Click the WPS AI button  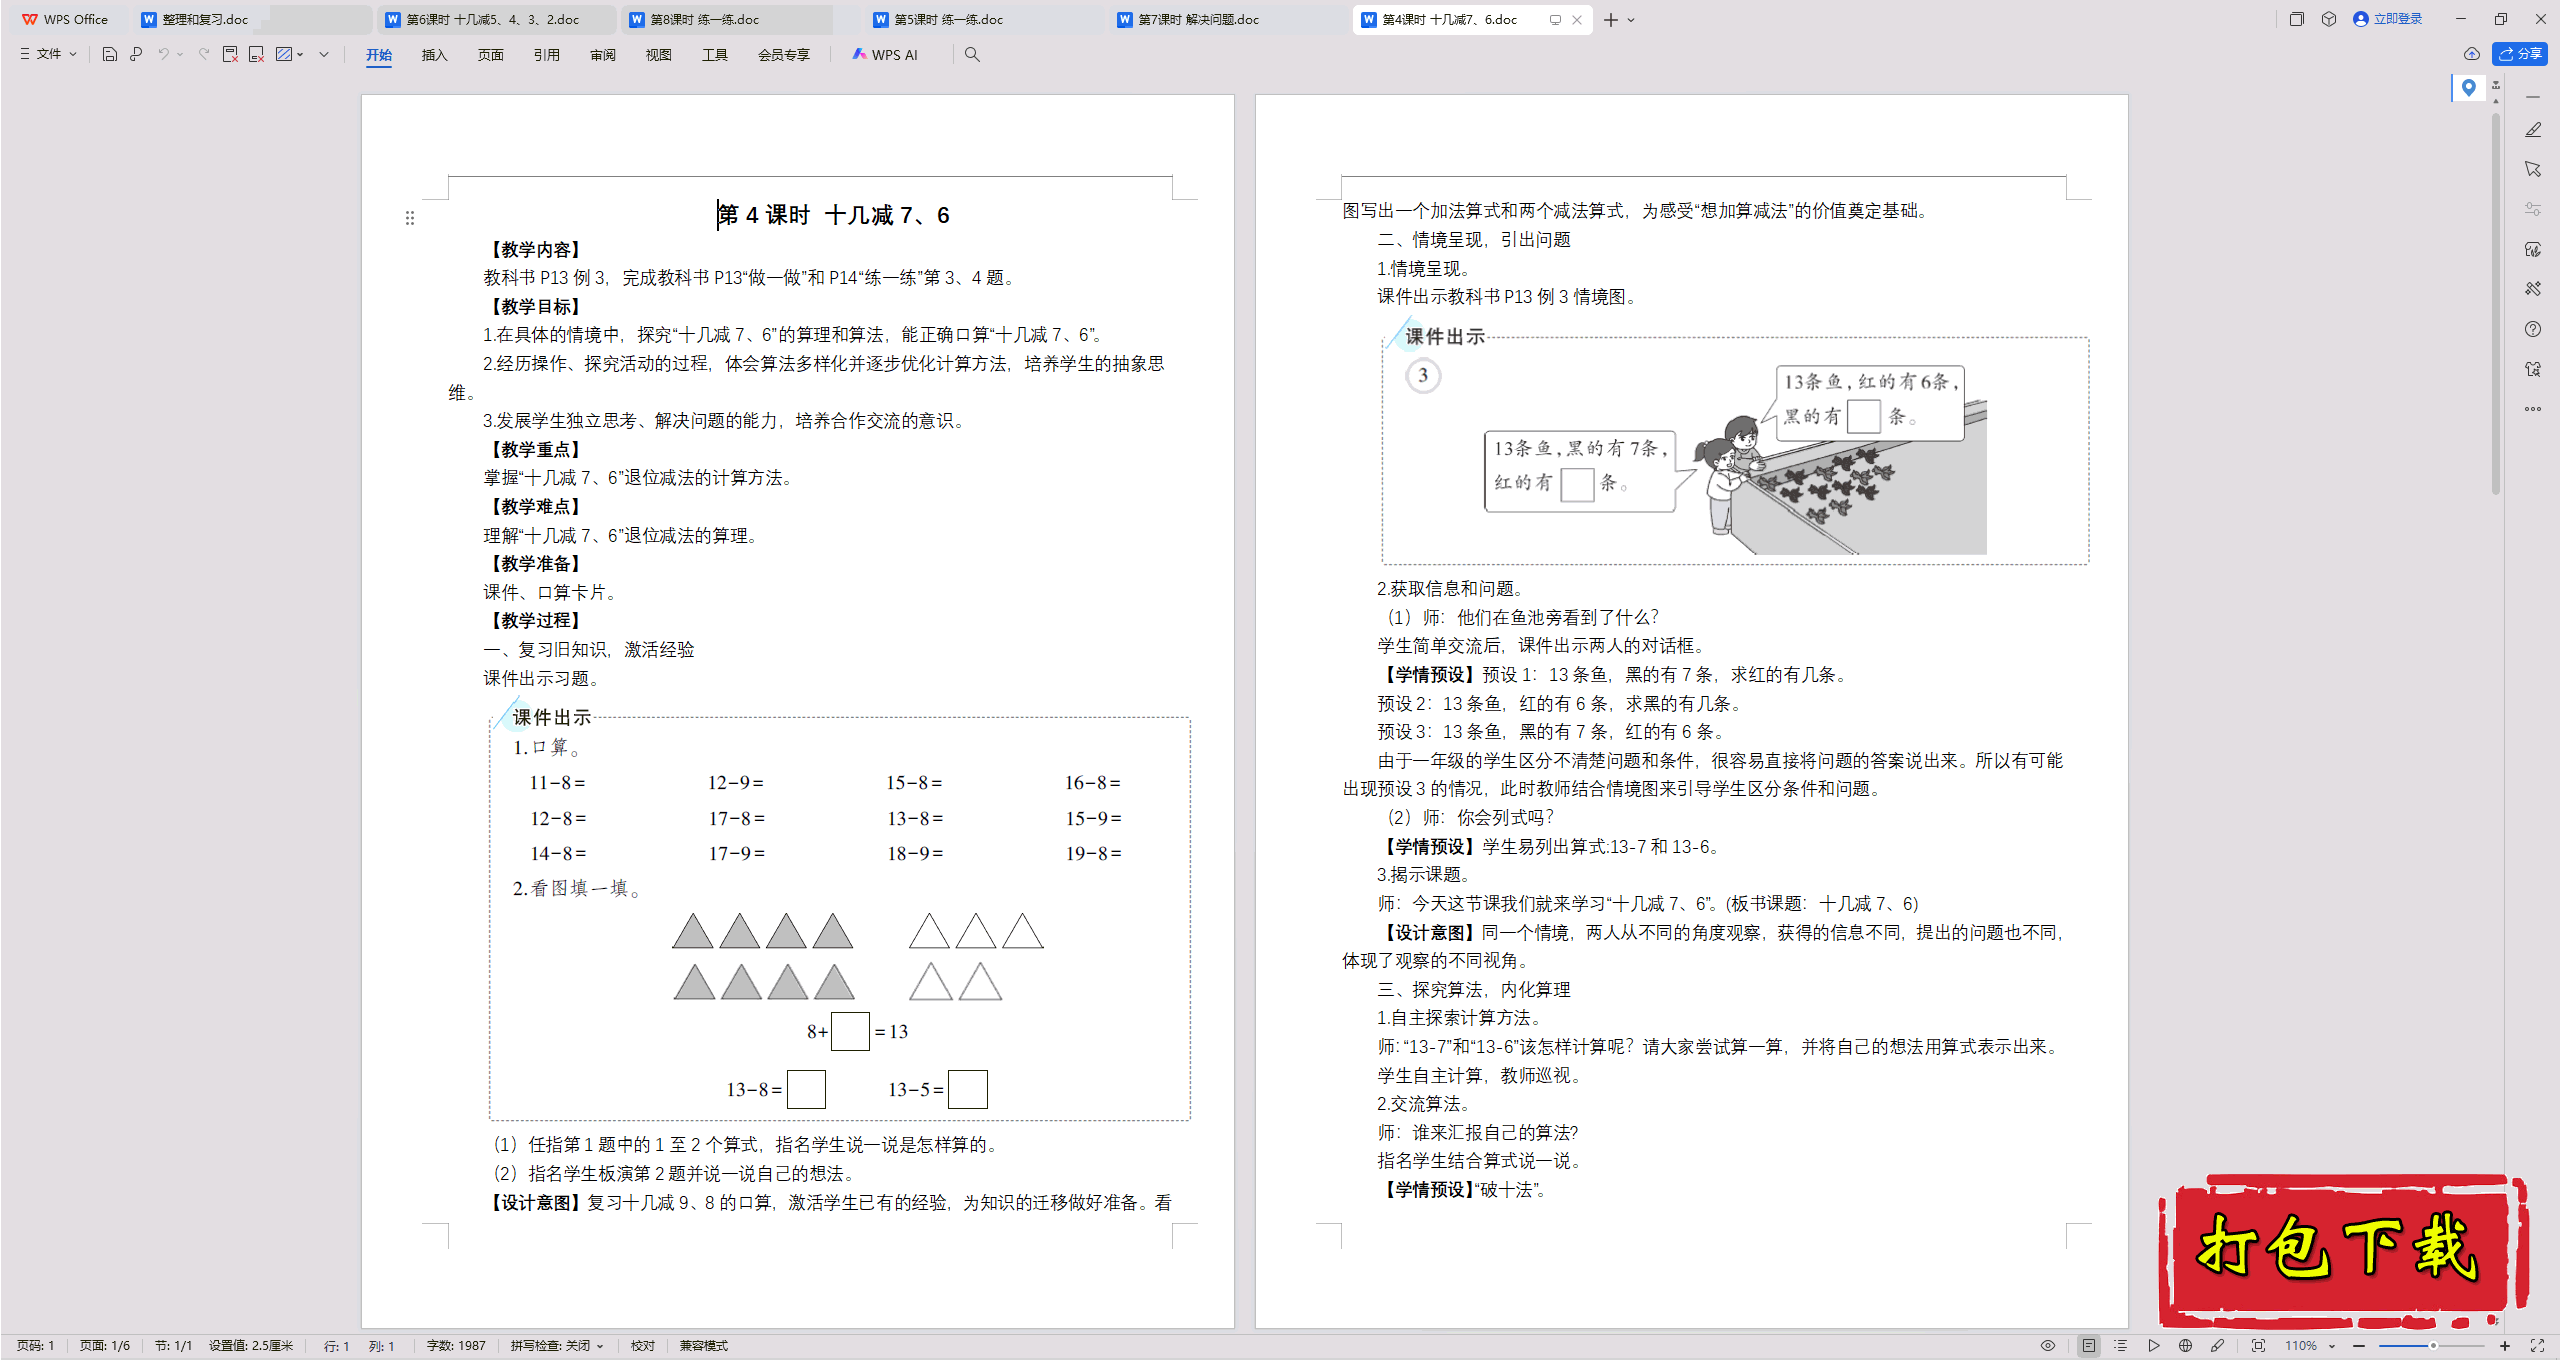[885, 55]
